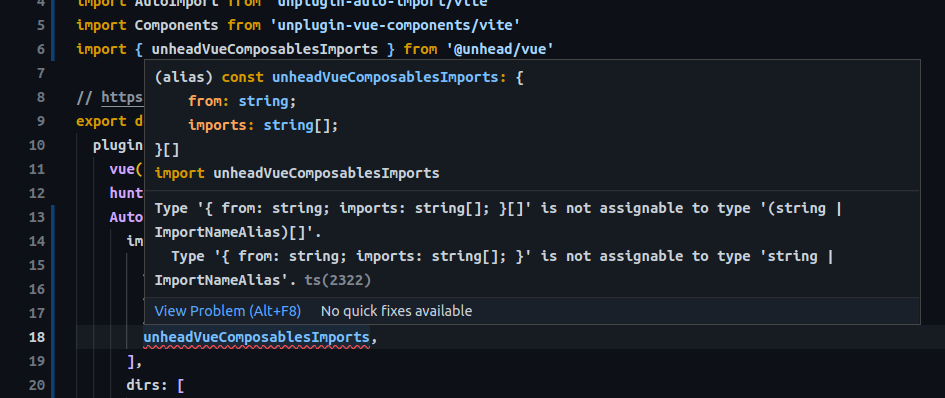Click 'imports: string[];' in hover tooltip
Screen dimensions: 945x398
click(263, 125)
